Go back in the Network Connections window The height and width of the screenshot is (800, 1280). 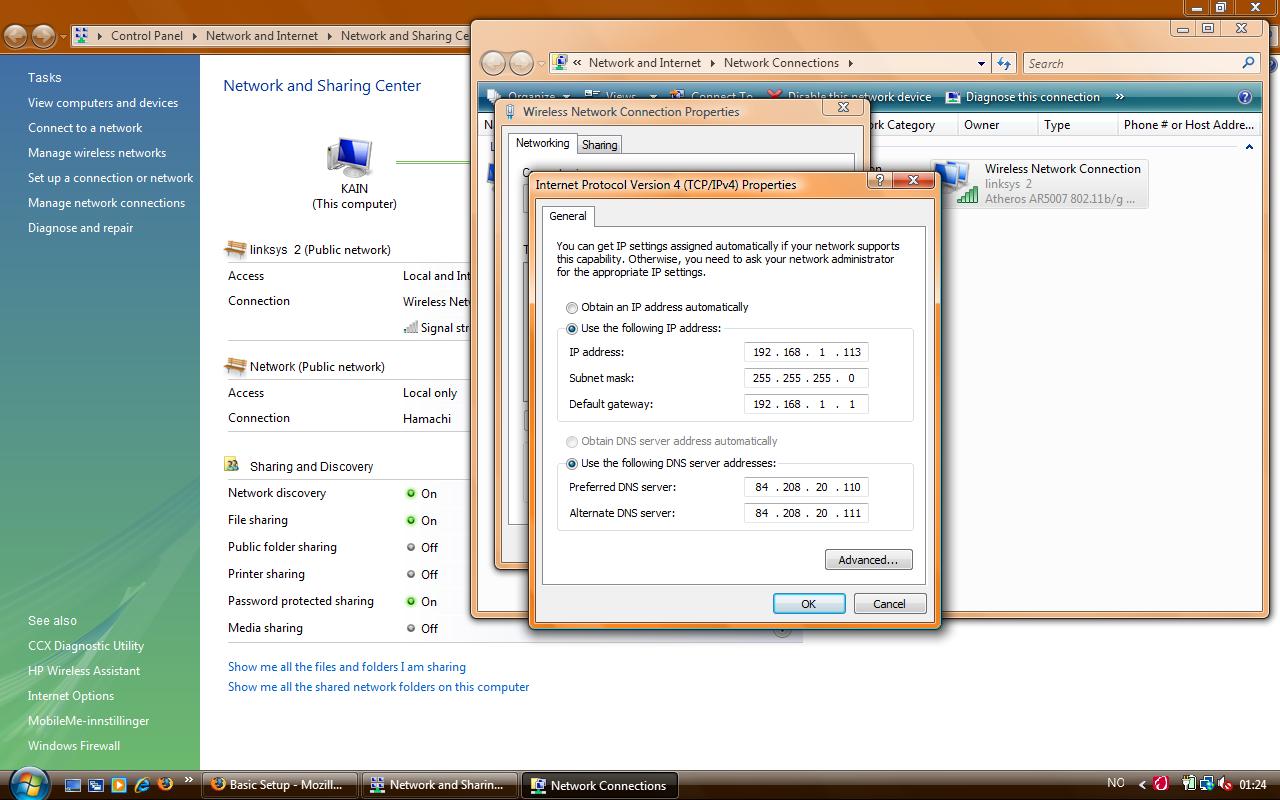494,63
